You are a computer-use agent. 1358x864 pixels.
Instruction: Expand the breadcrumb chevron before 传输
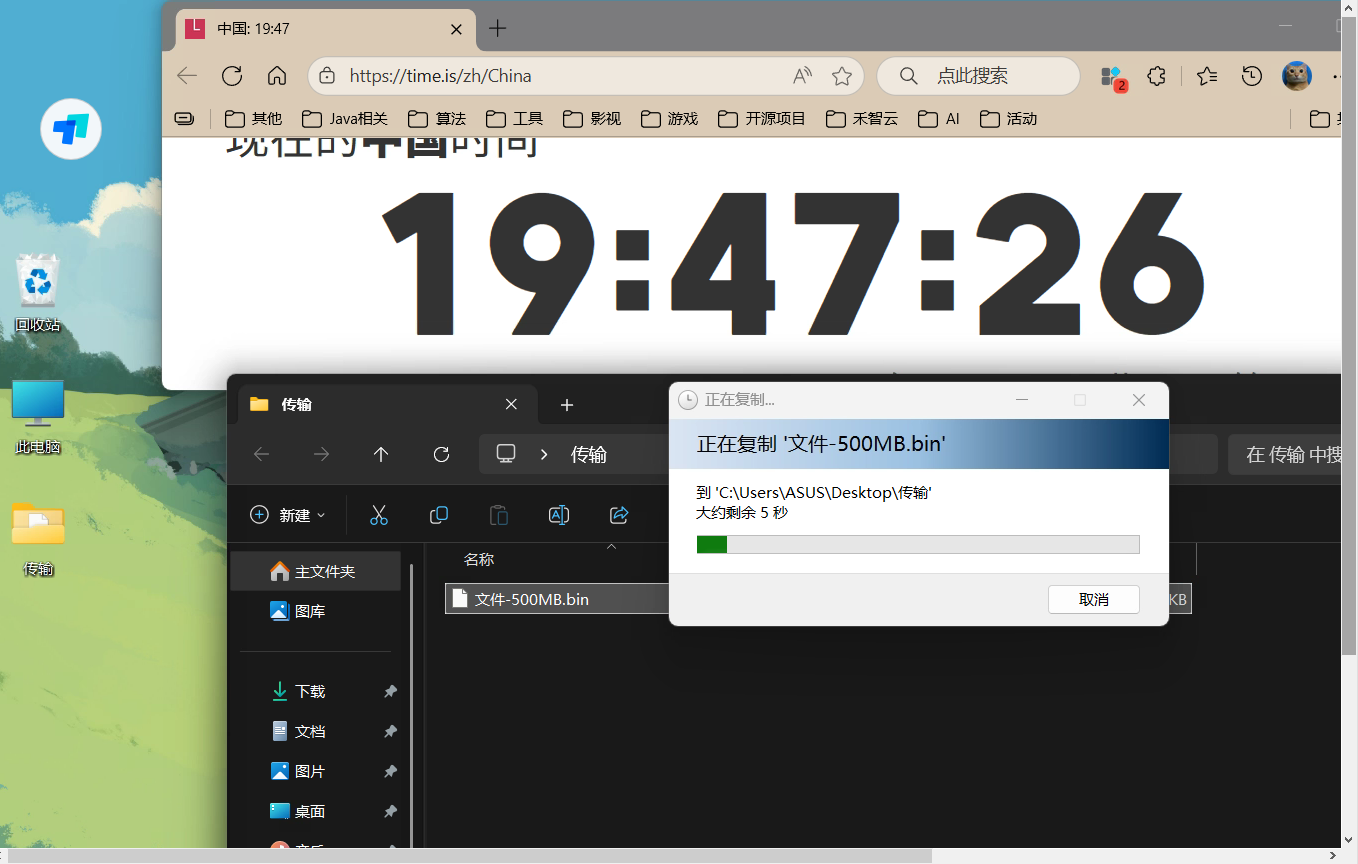pyautogui.click(x=544, y=454)
